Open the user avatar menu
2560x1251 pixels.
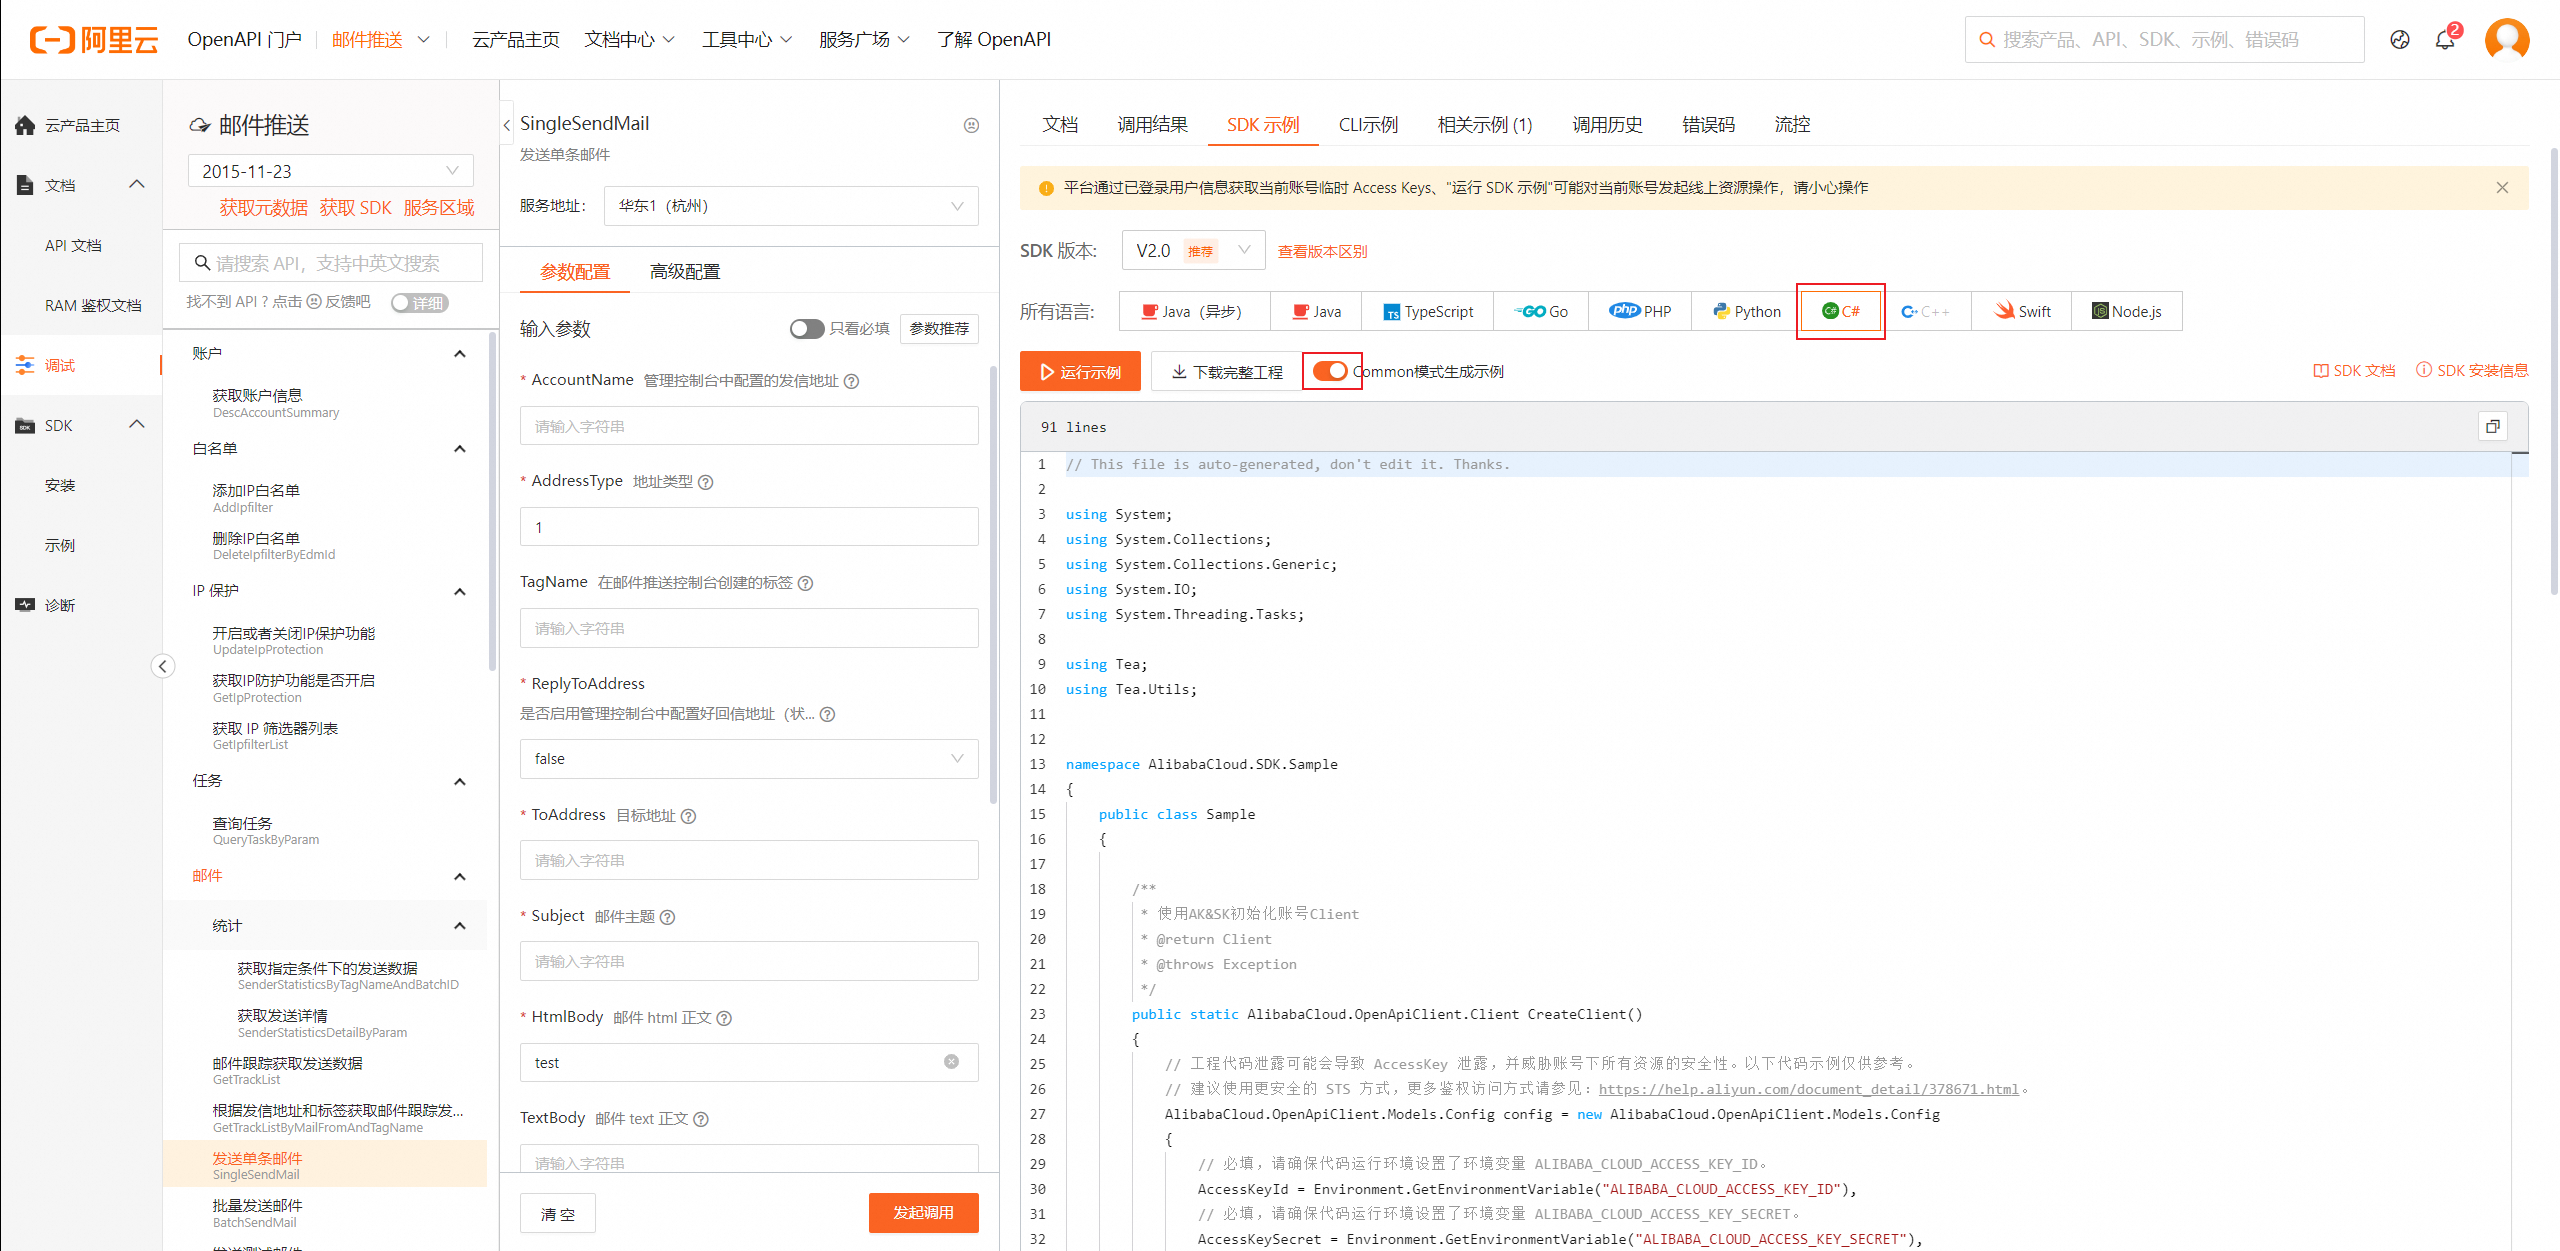pyautogui.click(x=2506, y=40)
